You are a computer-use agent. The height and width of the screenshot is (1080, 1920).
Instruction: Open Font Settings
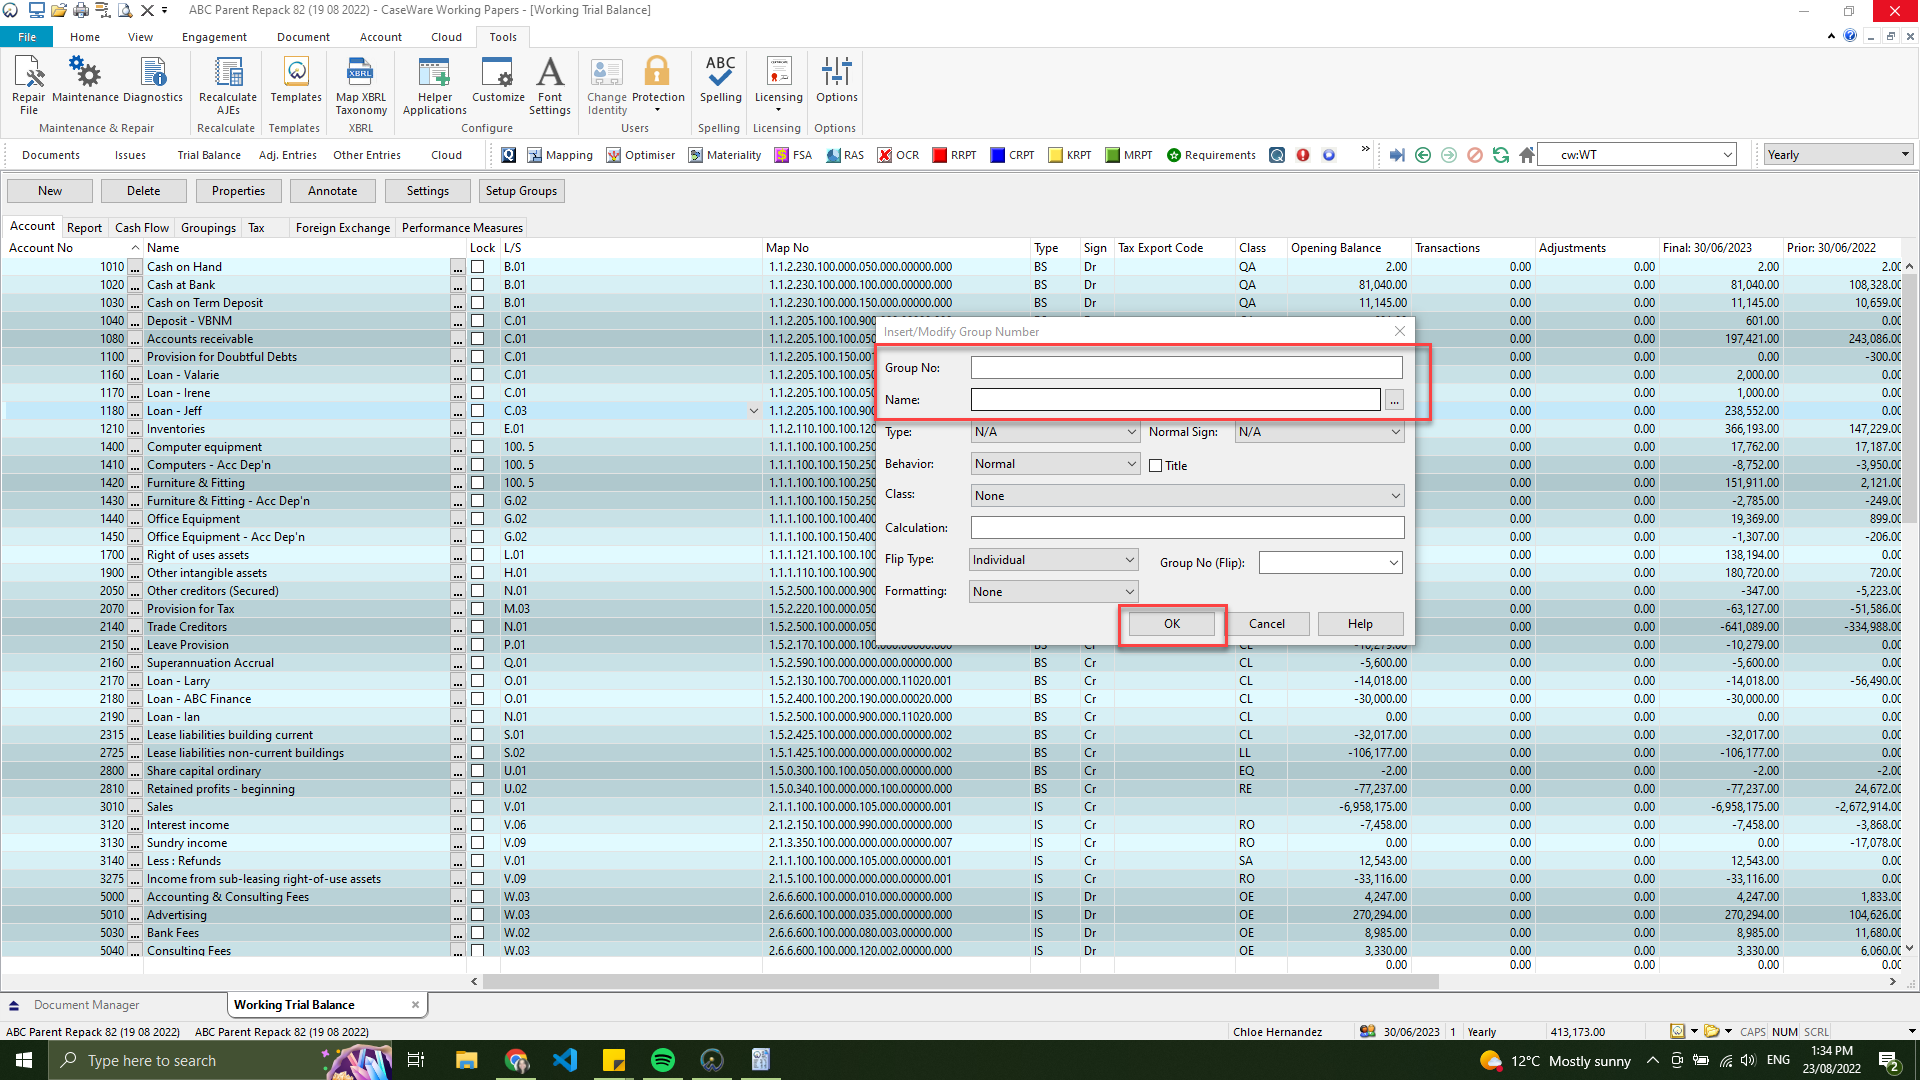click(x=550, y=85)
